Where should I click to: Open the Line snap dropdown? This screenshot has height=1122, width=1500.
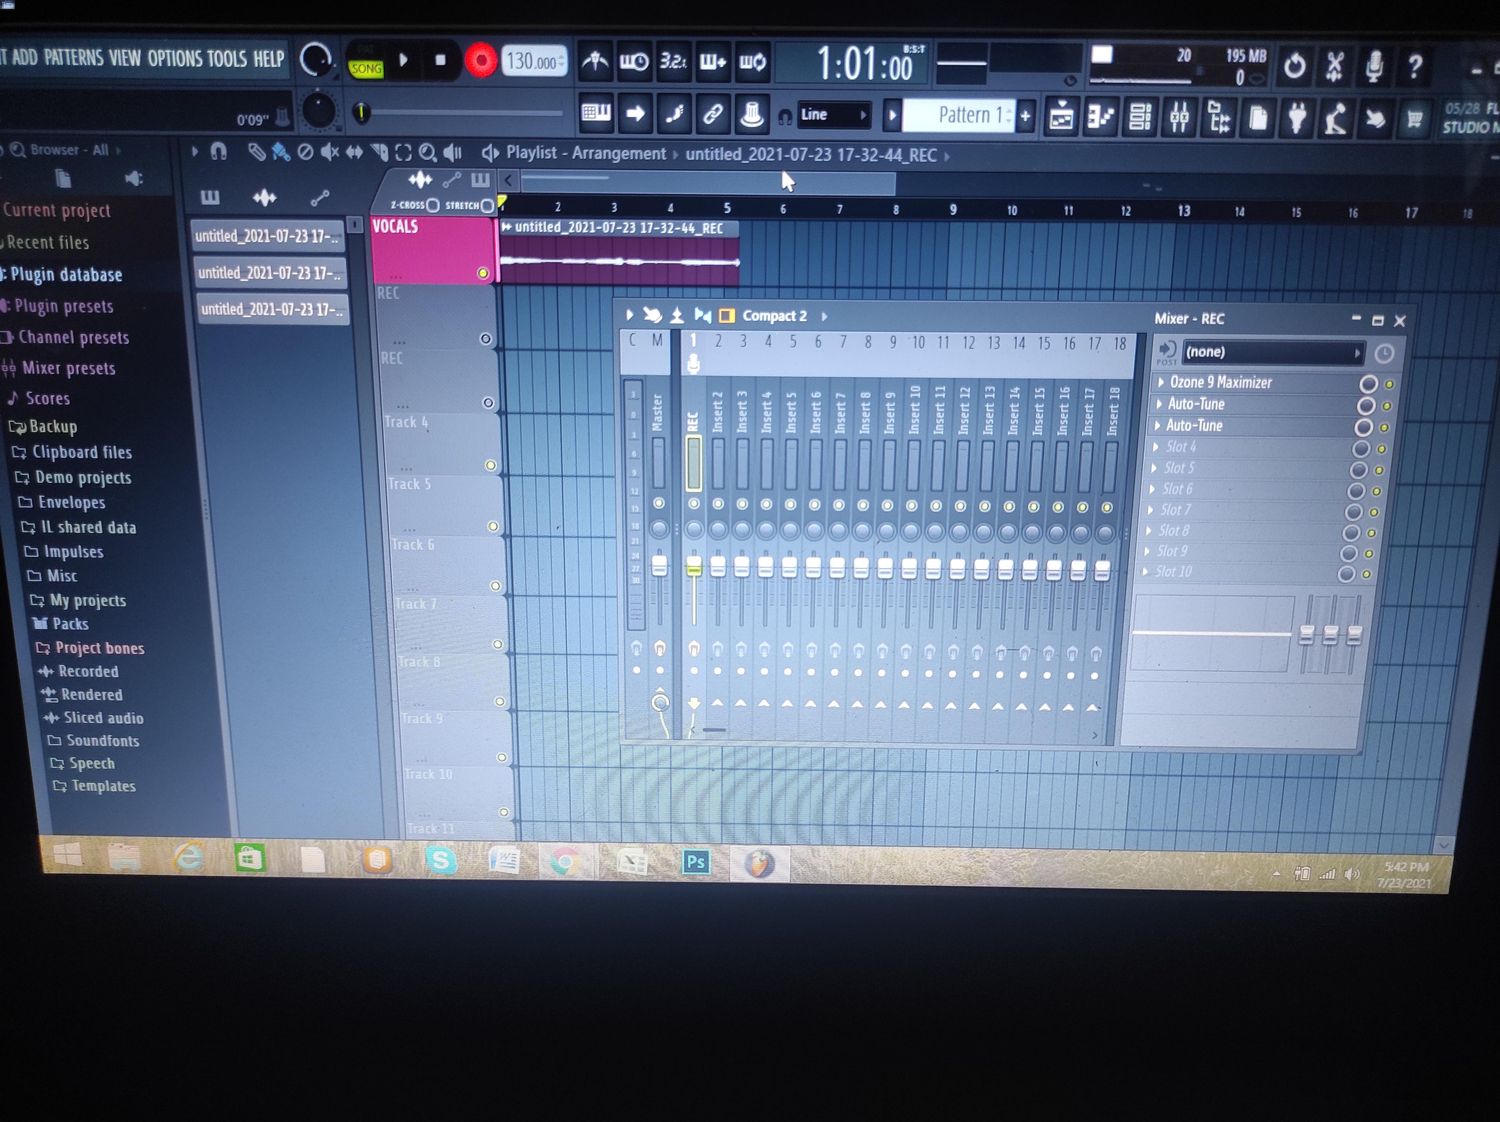point(833,115)
